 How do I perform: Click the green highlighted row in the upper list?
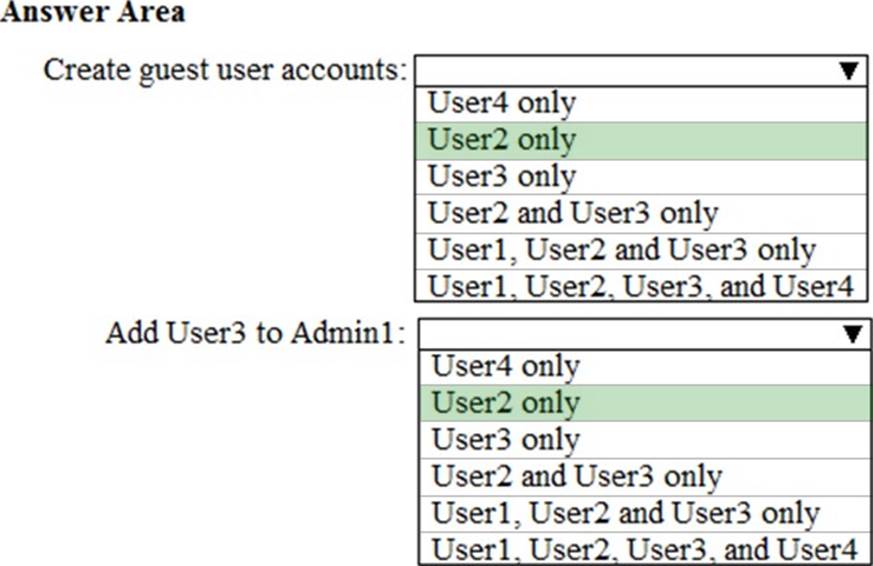(640, 140)
